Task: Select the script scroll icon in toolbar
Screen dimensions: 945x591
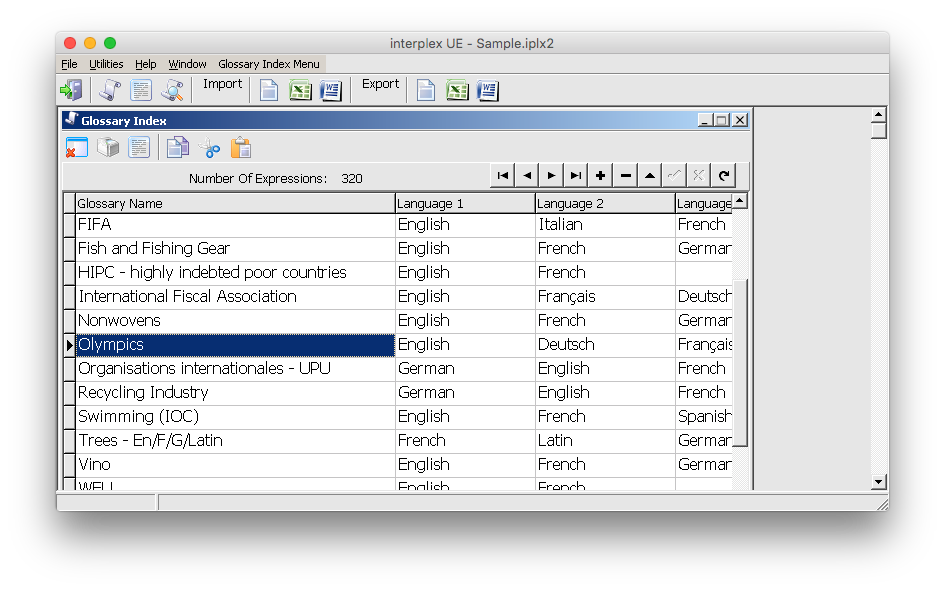Action: [110, 90]
